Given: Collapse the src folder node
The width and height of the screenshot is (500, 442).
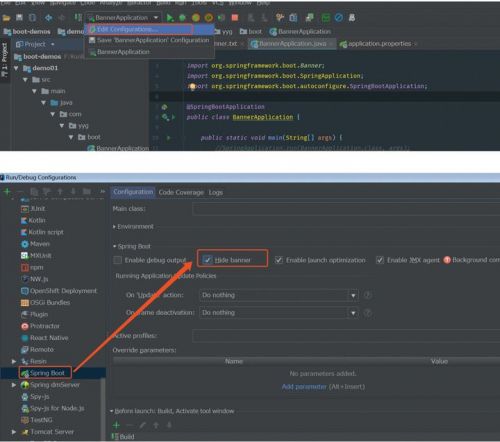Looking at the screenshot, I should [x=25, y=80].
